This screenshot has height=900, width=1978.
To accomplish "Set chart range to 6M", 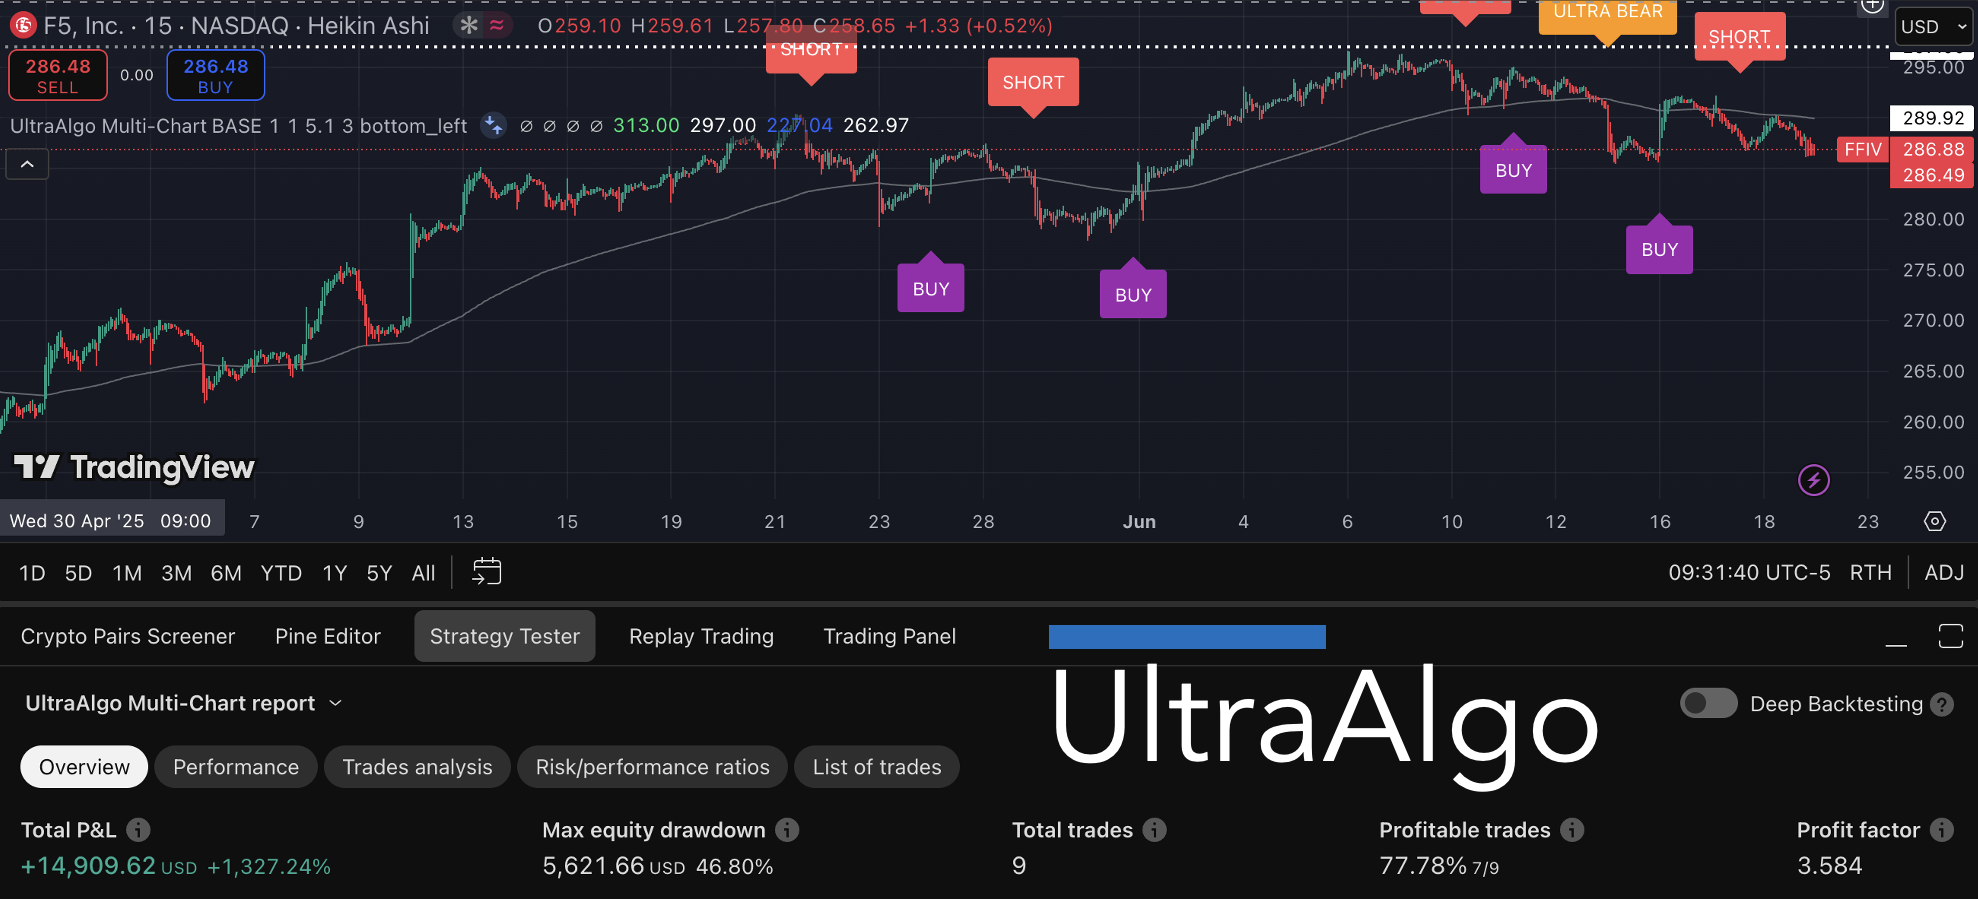I will pos(226,573).
